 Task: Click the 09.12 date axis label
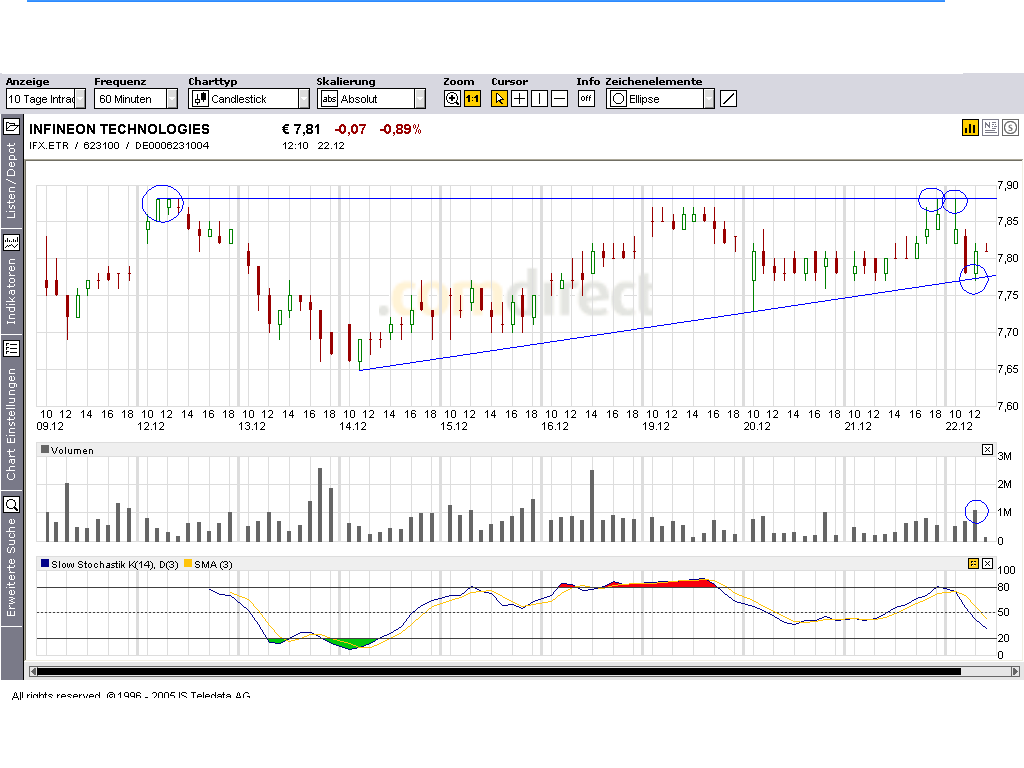[x=50, y=426]
